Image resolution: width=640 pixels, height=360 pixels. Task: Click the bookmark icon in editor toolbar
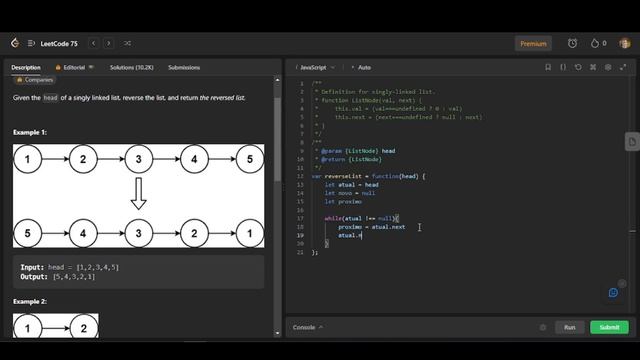(x=548, y=67)
